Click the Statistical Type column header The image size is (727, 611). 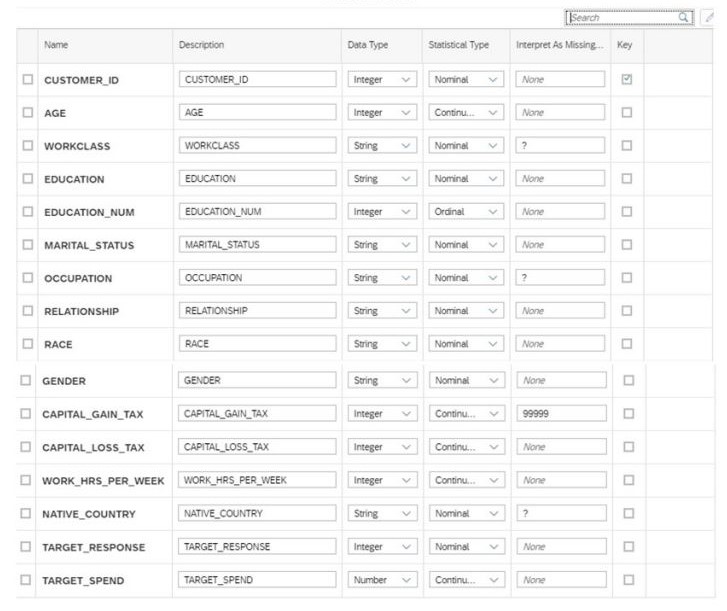458,46
